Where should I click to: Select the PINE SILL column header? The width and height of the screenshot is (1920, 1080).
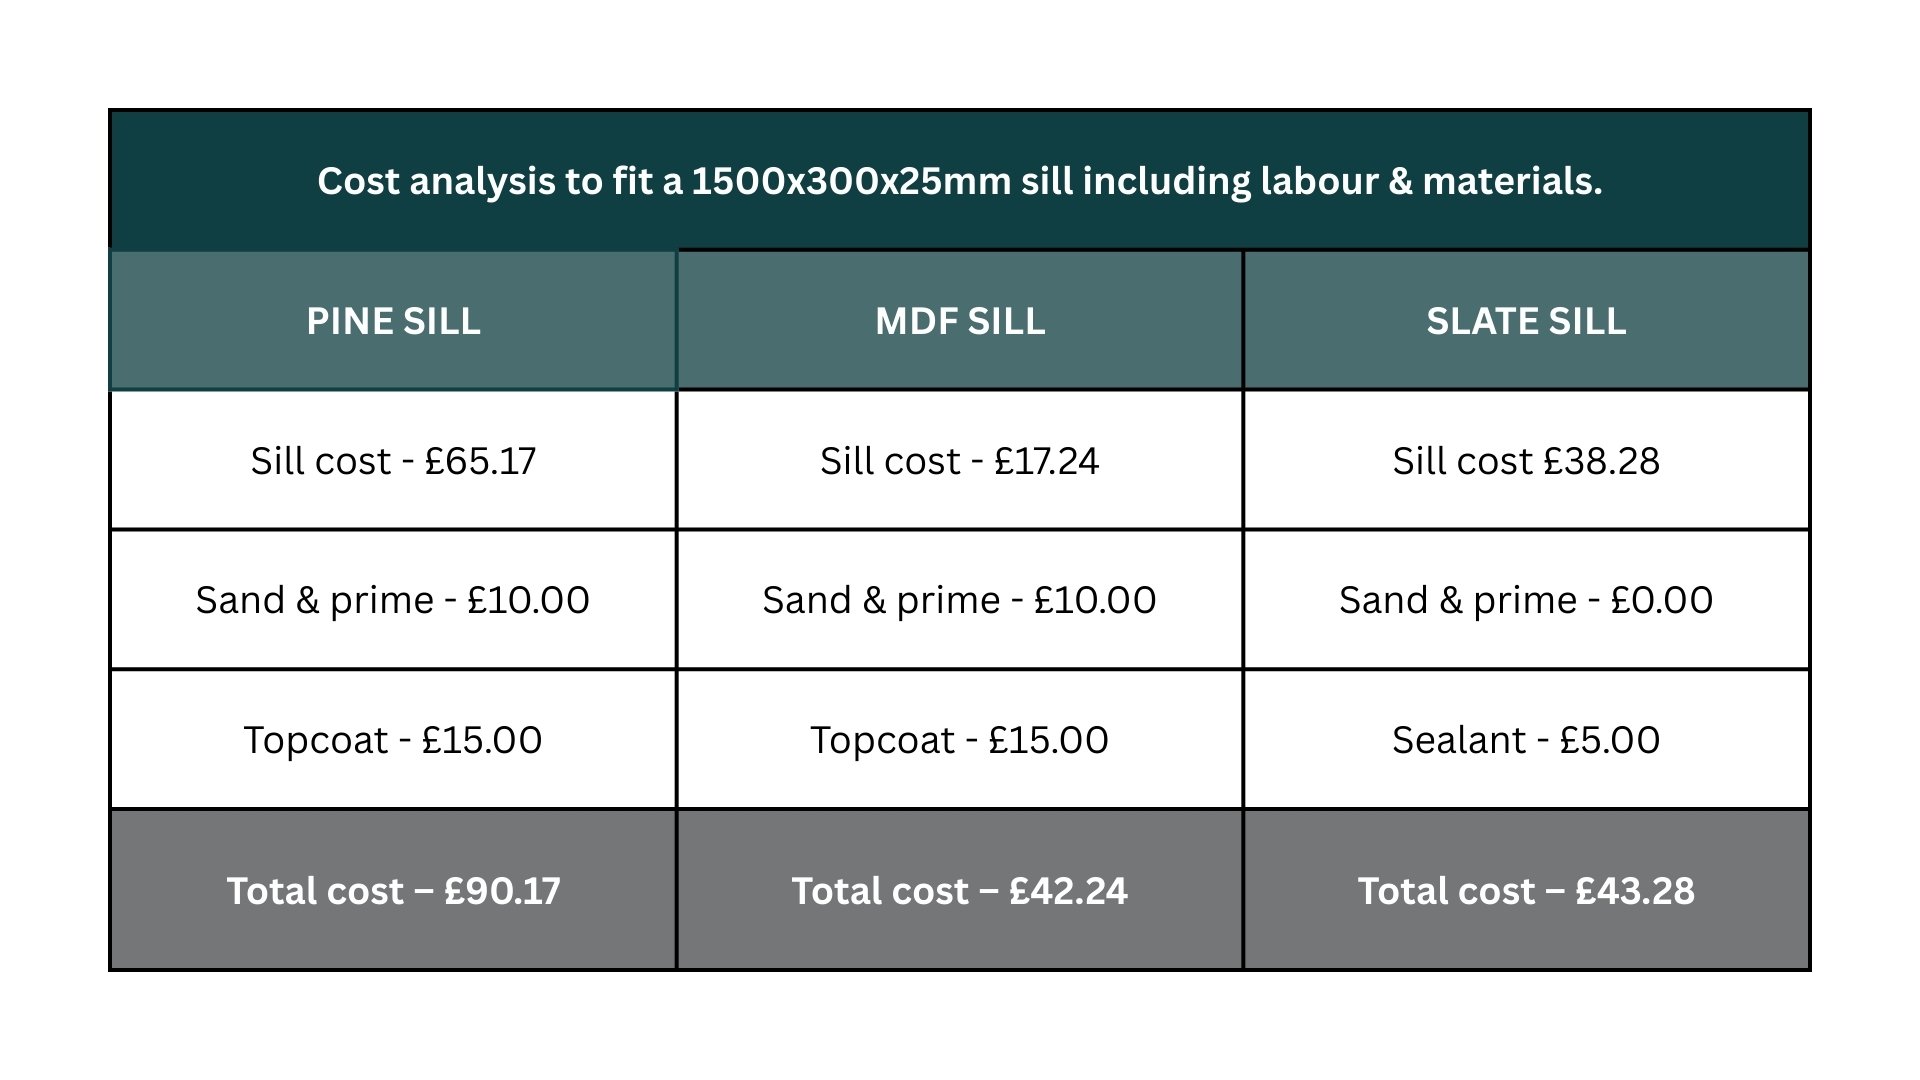(x=393, y=320)
